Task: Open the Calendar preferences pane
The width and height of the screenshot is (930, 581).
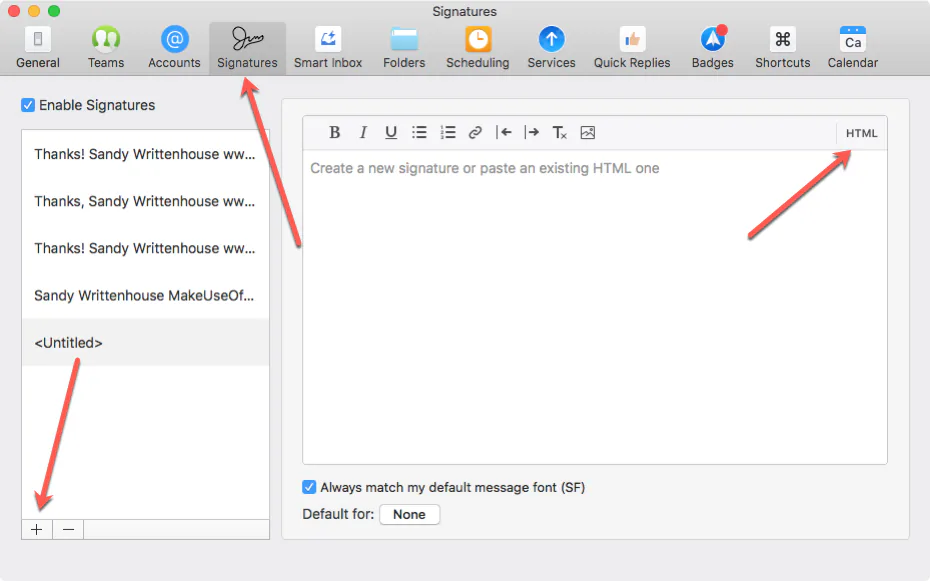Action: tap(852, 49)
